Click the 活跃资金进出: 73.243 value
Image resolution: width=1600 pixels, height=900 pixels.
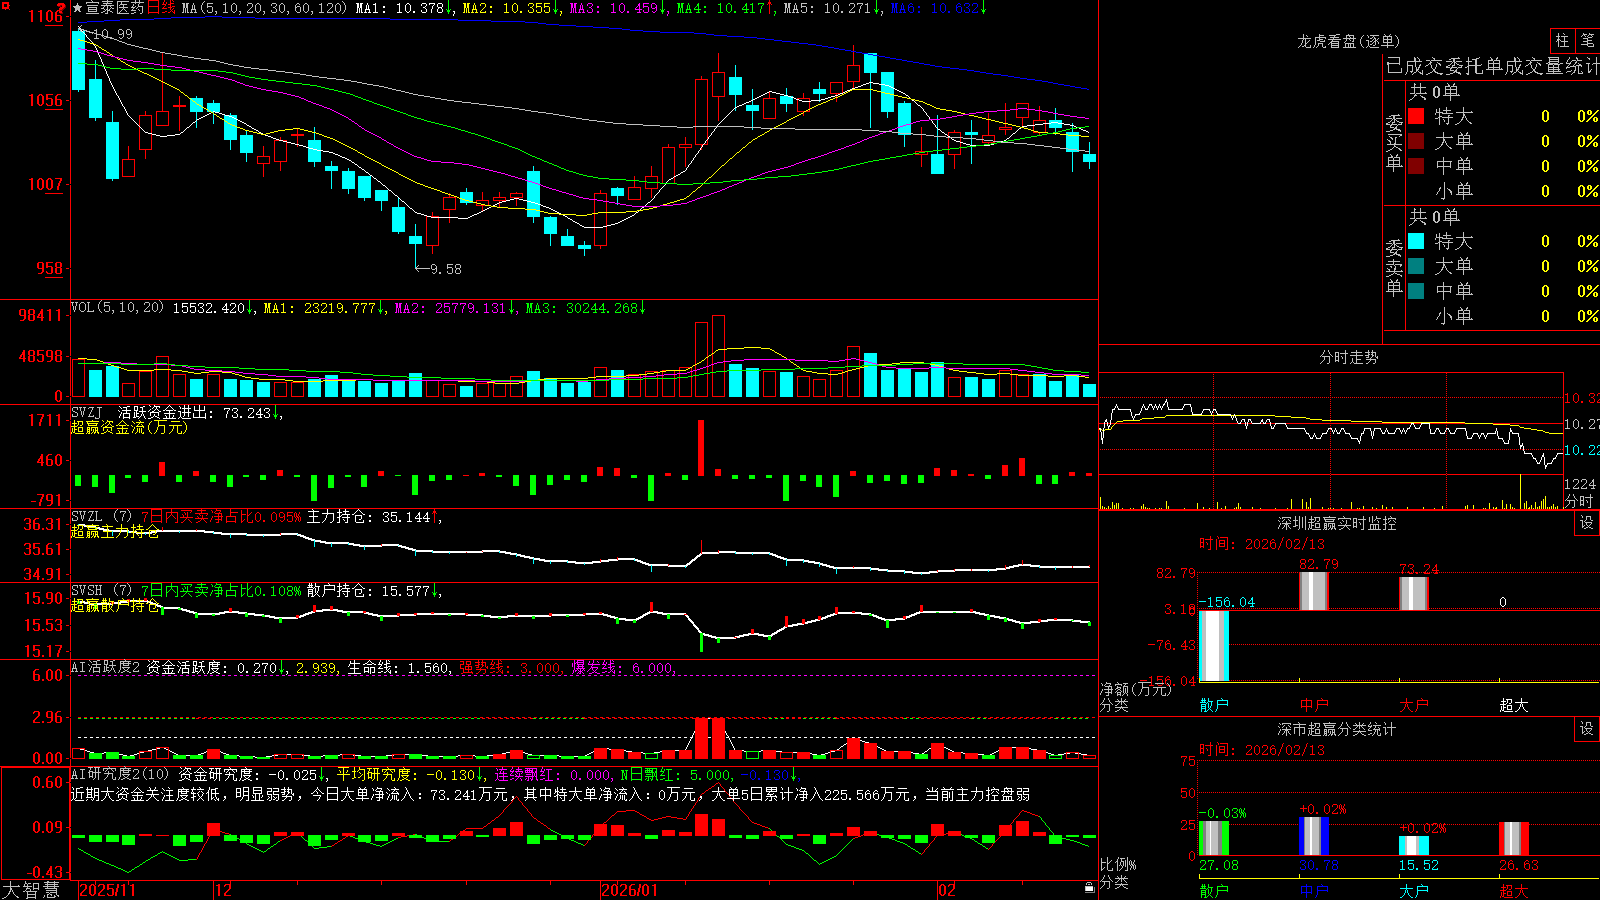point(197,413)
